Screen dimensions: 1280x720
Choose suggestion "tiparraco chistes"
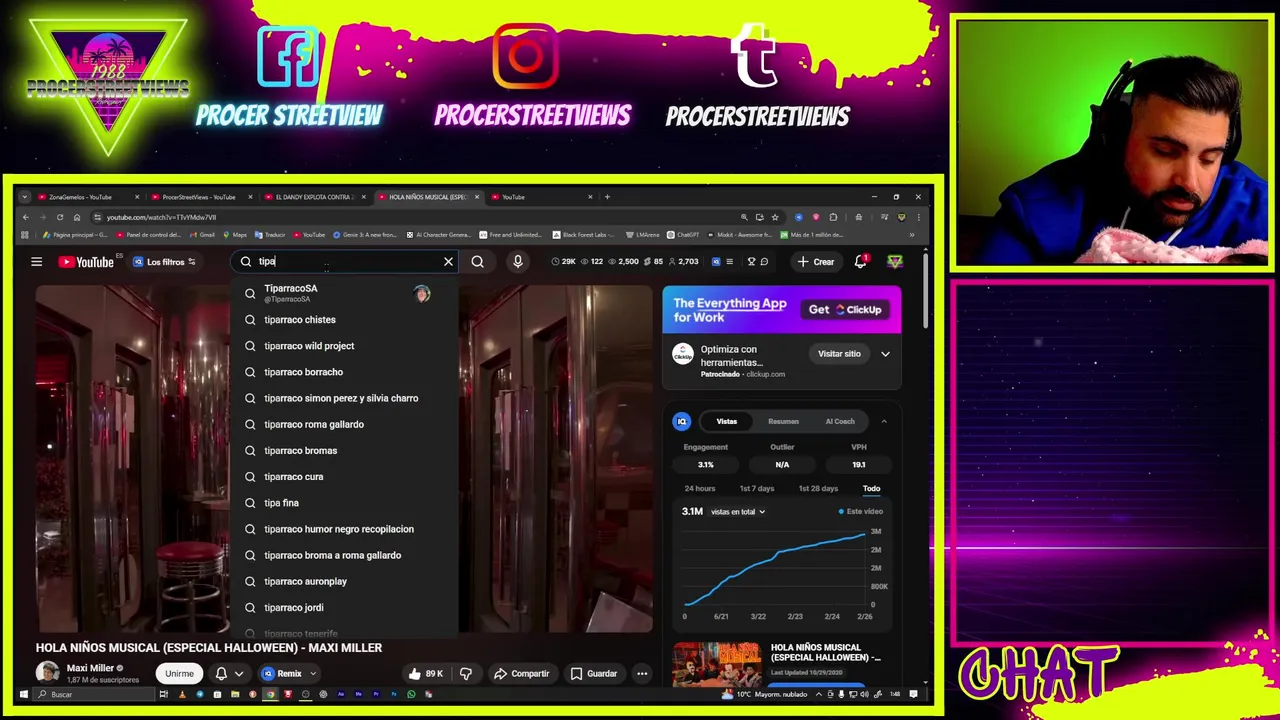(x=345, y=320)
